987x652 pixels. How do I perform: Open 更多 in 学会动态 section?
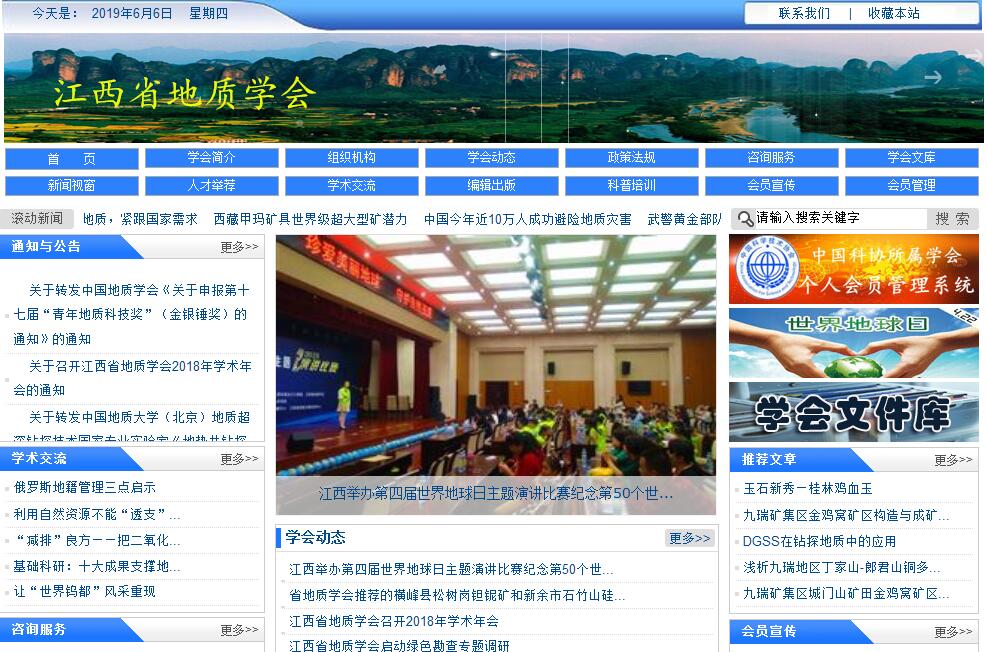pos(689,538)
